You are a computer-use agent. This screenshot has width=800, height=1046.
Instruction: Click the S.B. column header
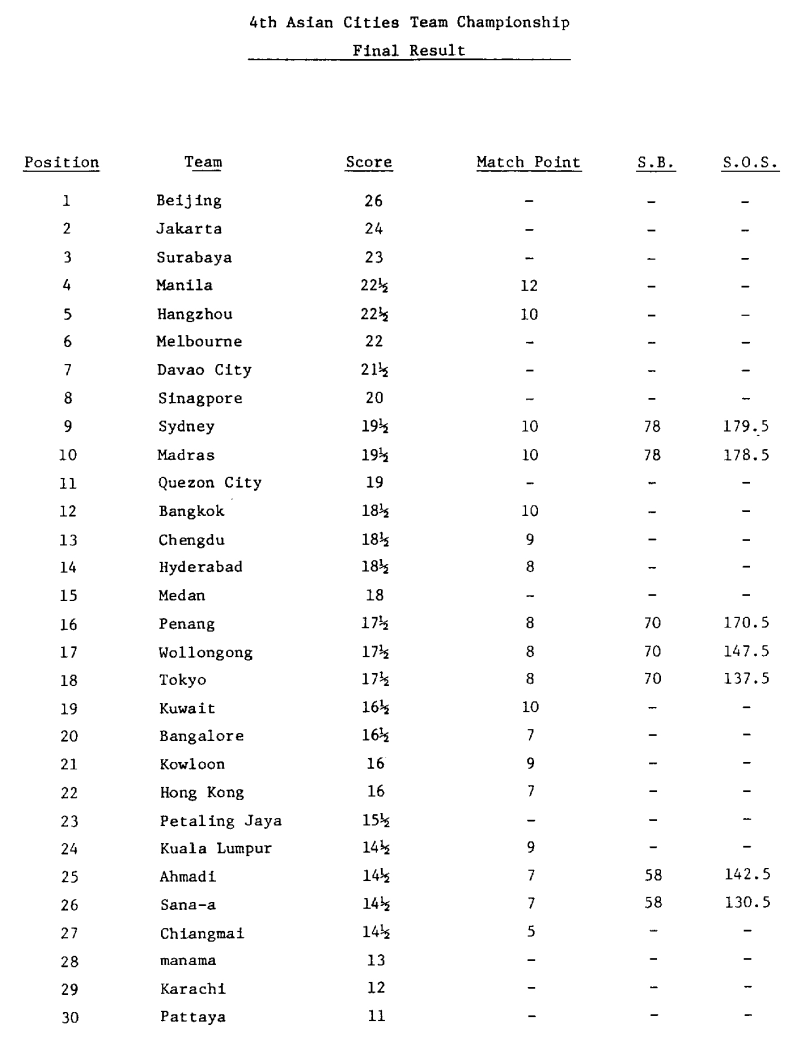[x=656, y=163]
